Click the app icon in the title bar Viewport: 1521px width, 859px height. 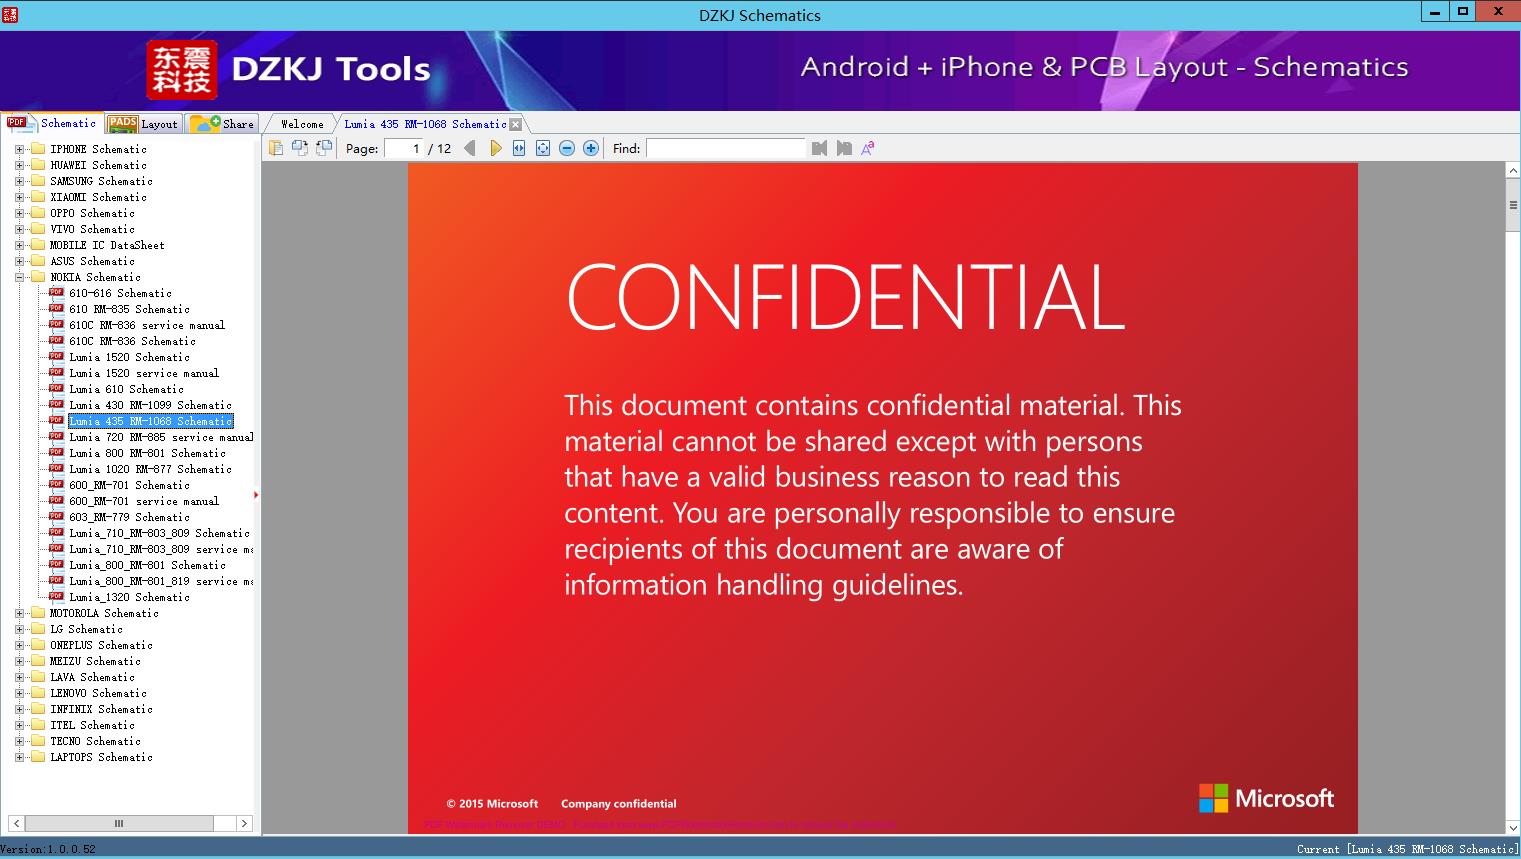(x=10, y=14)
